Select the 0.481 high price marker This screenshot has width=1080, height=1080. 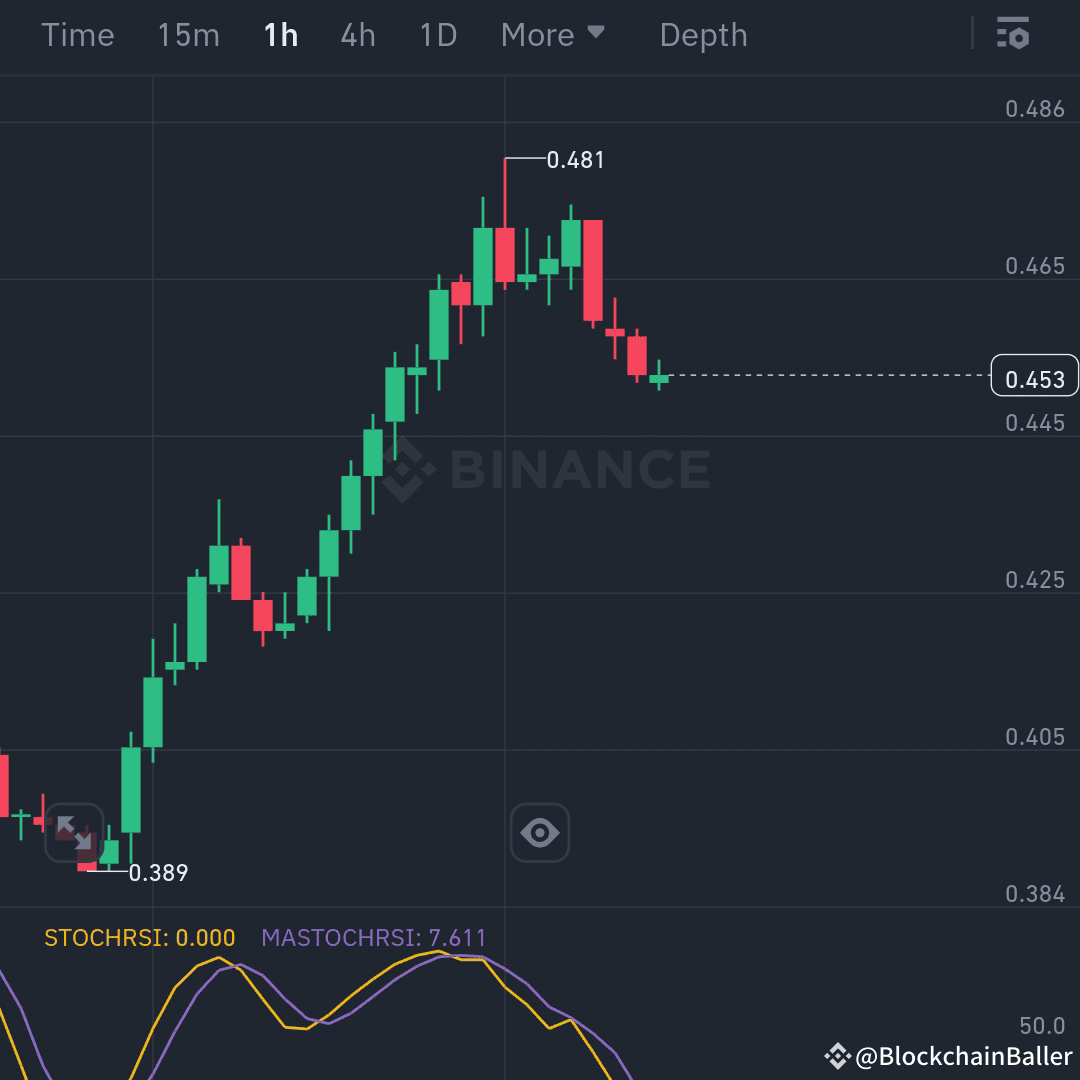pyautogui.click(x=575, y=158)
